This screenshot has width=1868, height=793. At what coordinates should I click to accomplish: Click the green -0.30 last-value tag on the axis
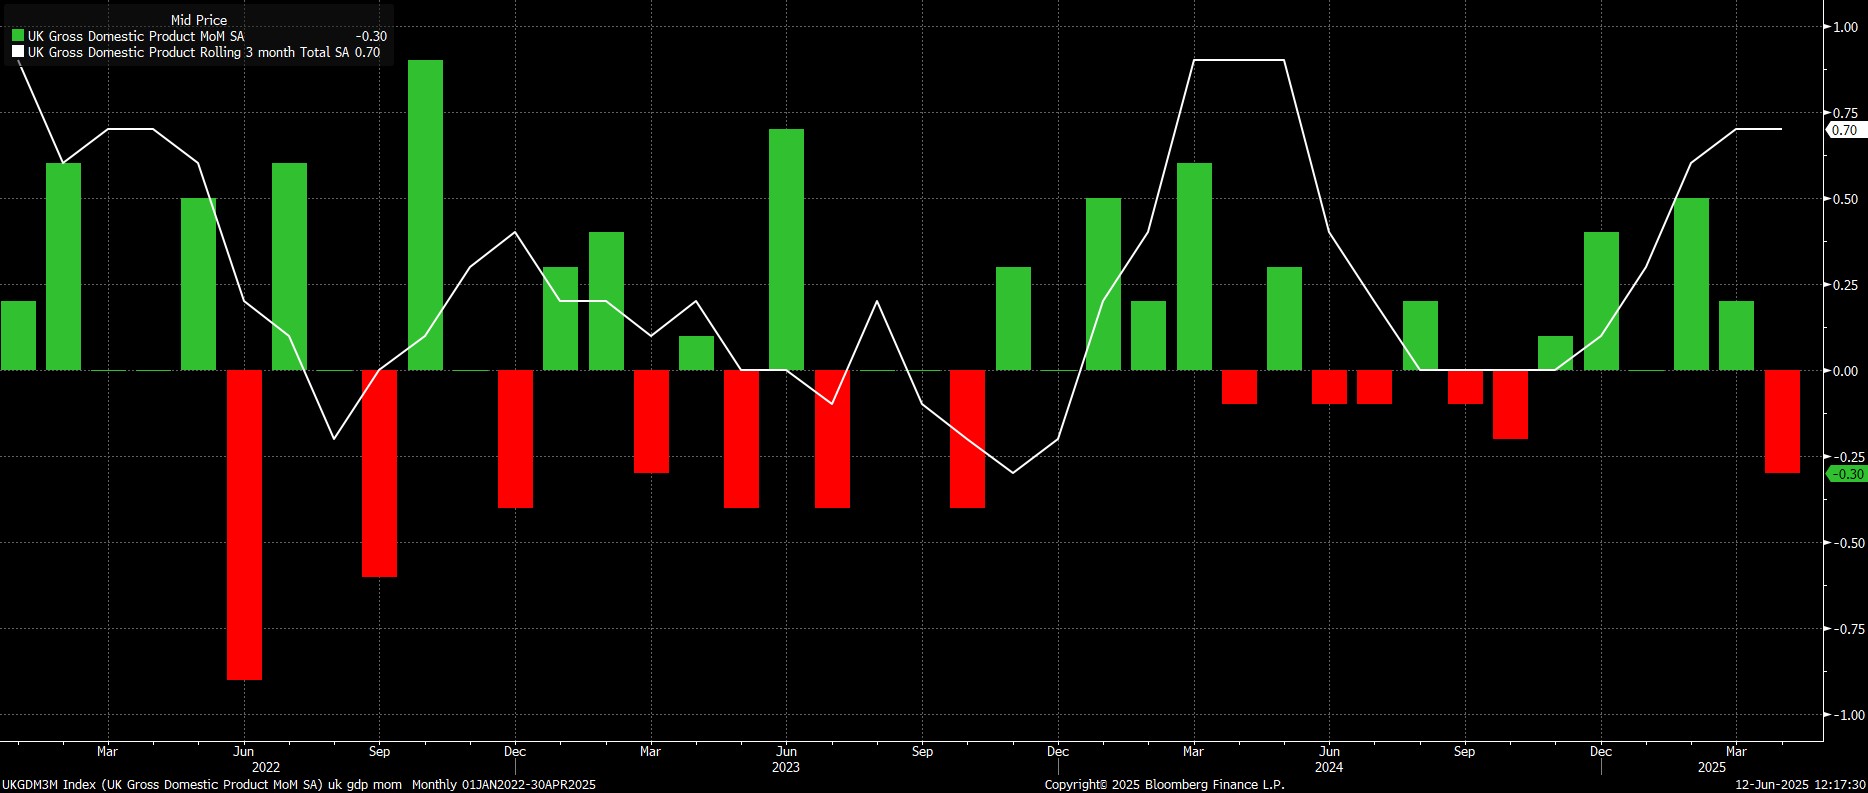pyautogui.click(x=1846, y=474)
